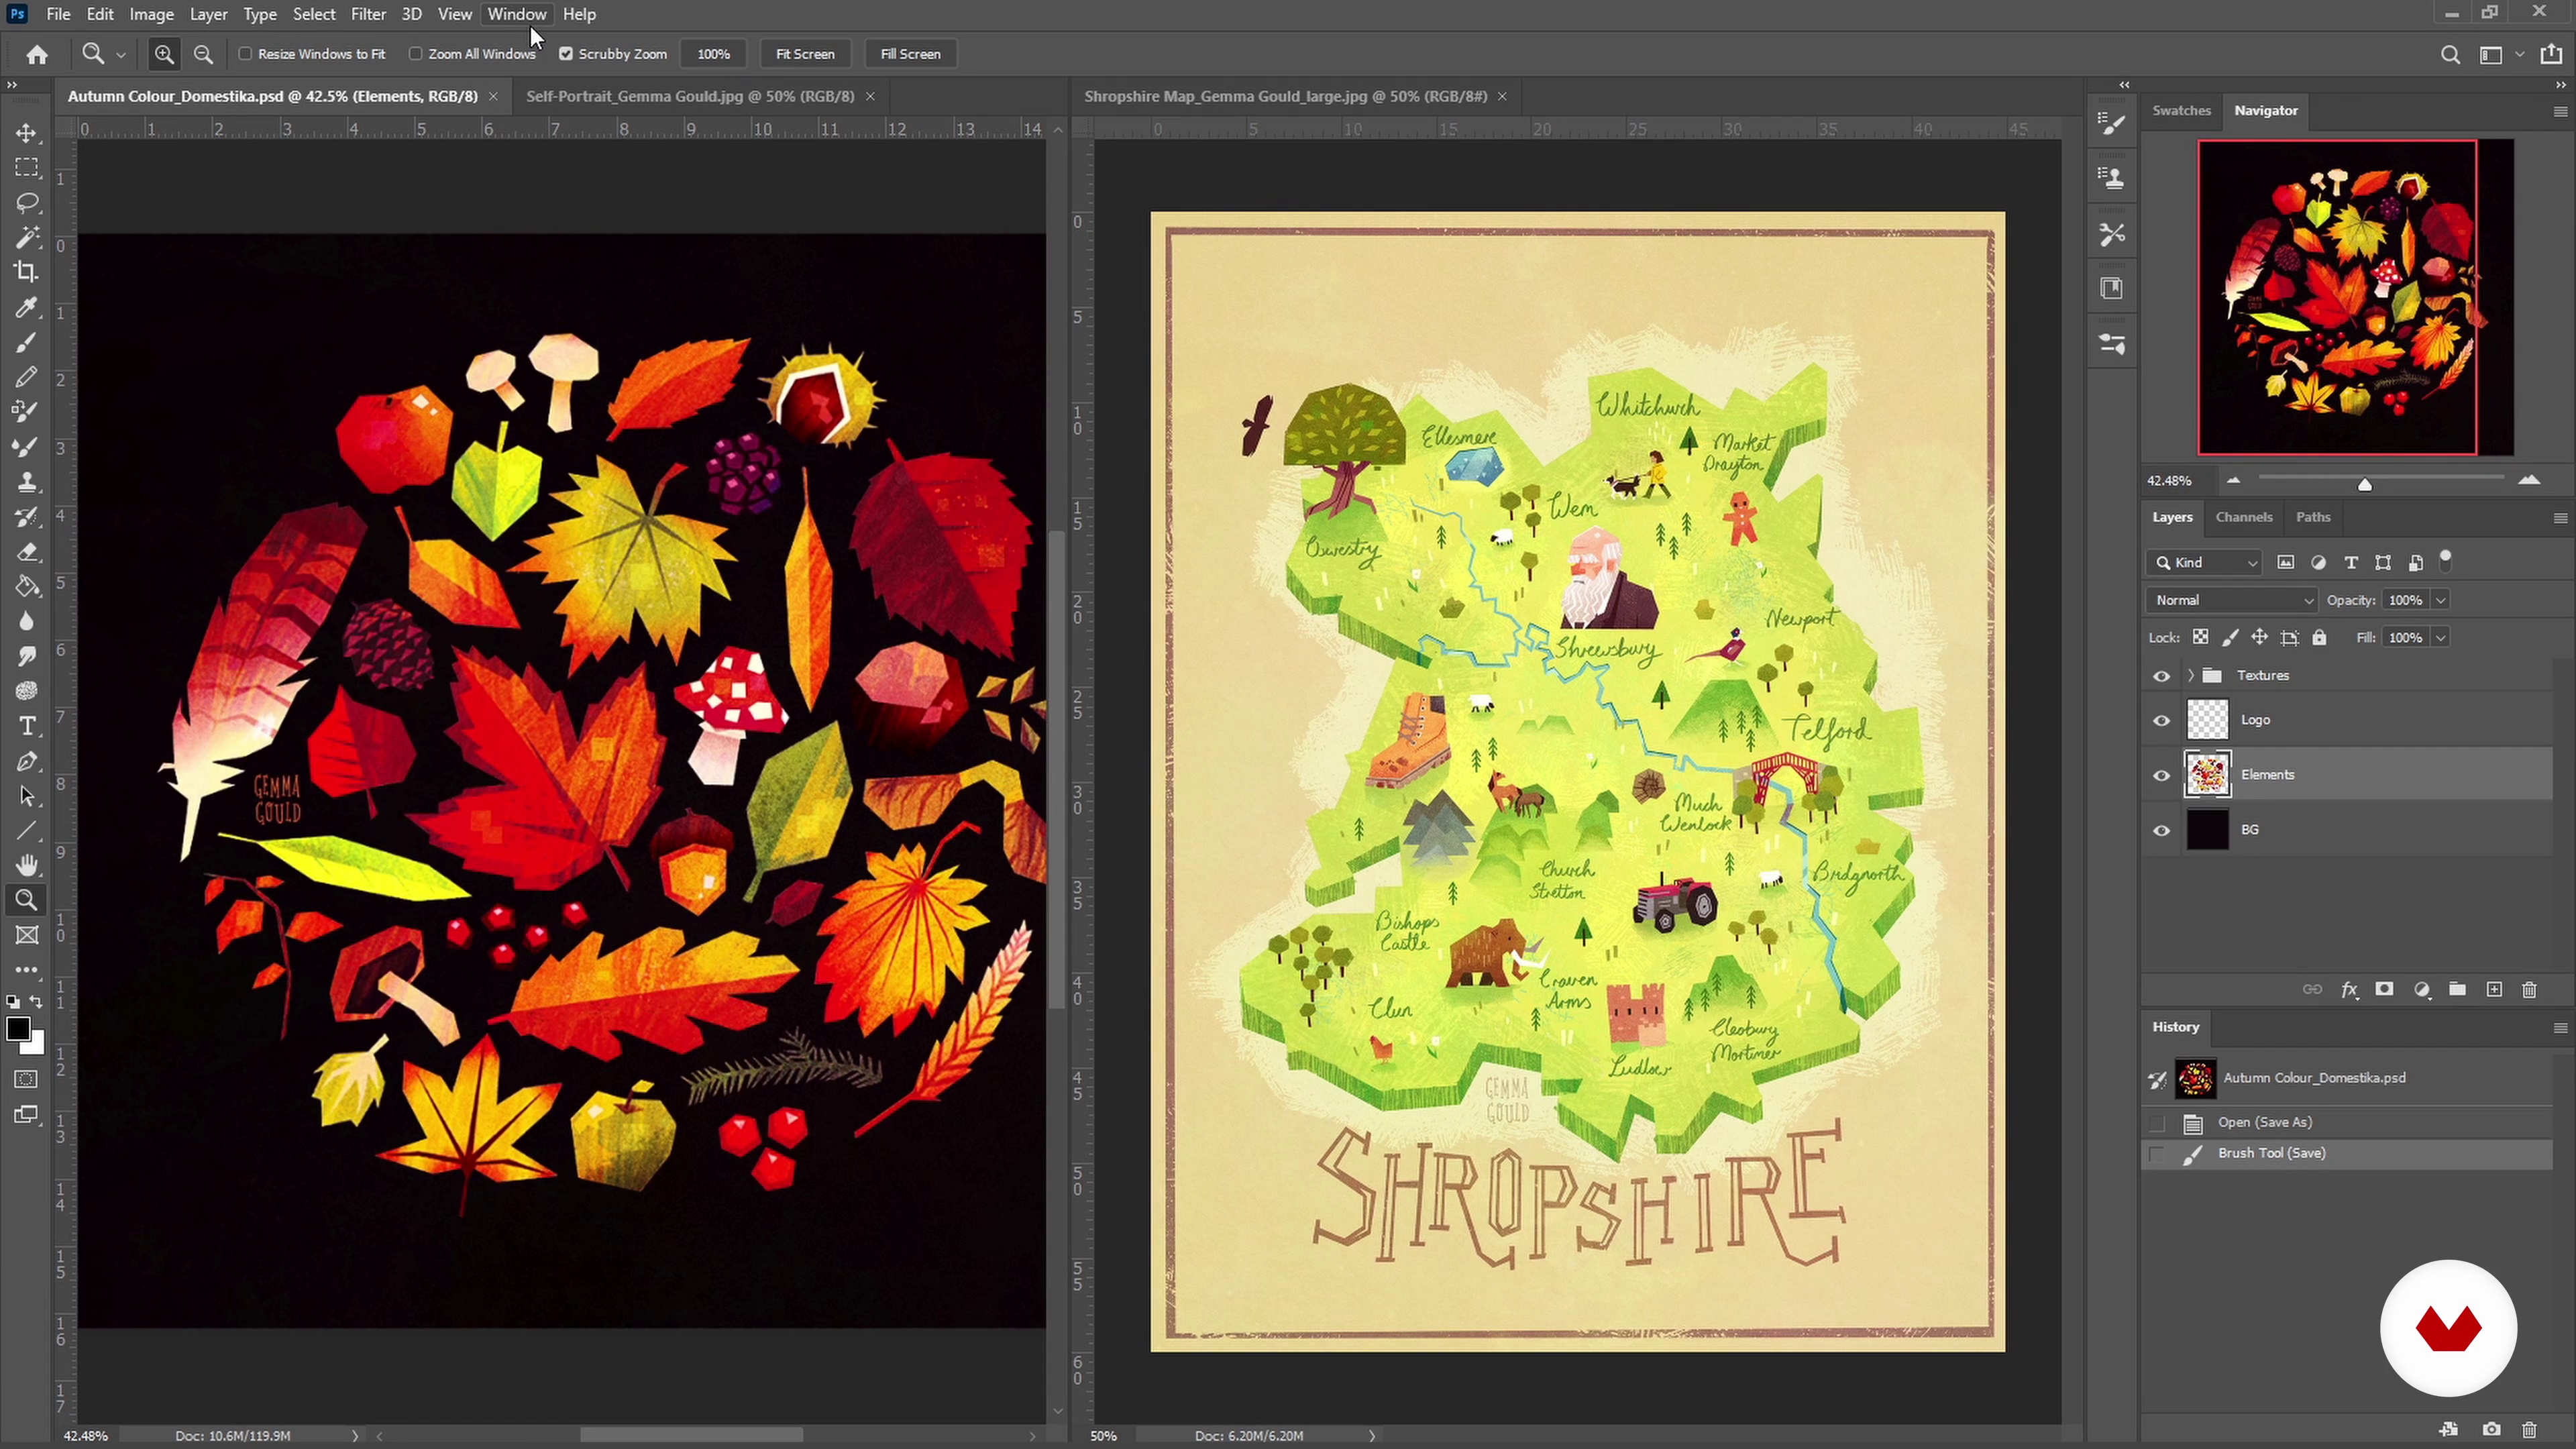
Task: Hide the Elements layer eye icon
Action: click(2161, 776)
